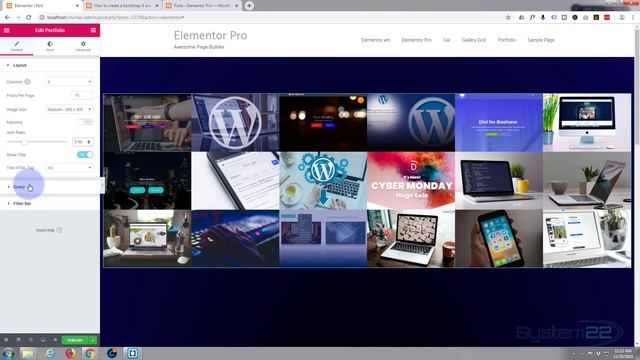Expand the Filter Bar section
Image resolution: width=640 pixels, height=360 pixels.
coord(50,203)
